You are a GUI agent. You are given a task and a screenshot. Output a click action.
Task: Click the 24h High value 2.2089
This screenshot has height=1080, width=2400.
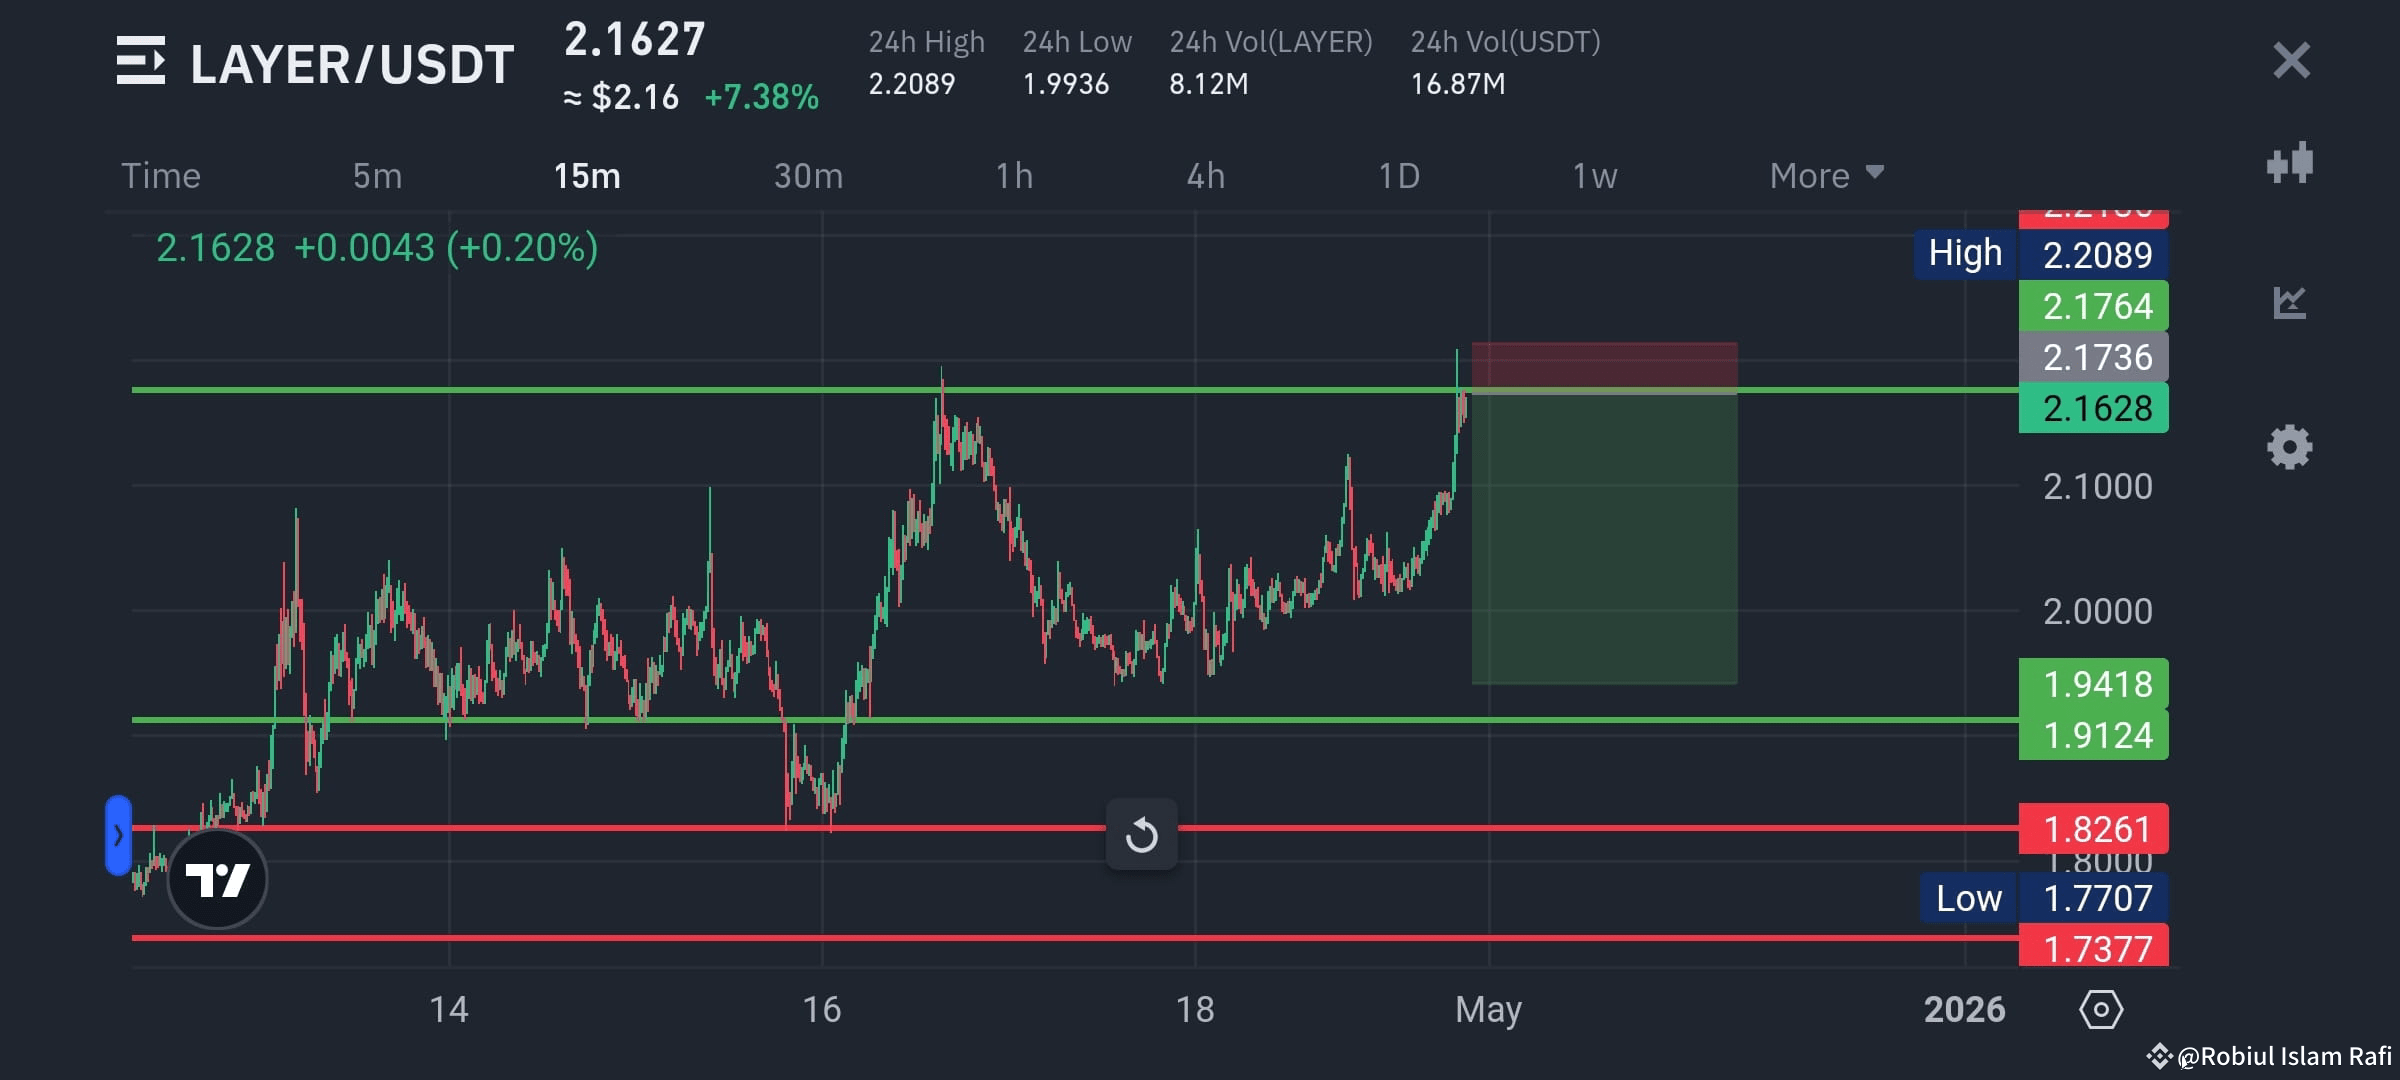[x=913, y=84]
